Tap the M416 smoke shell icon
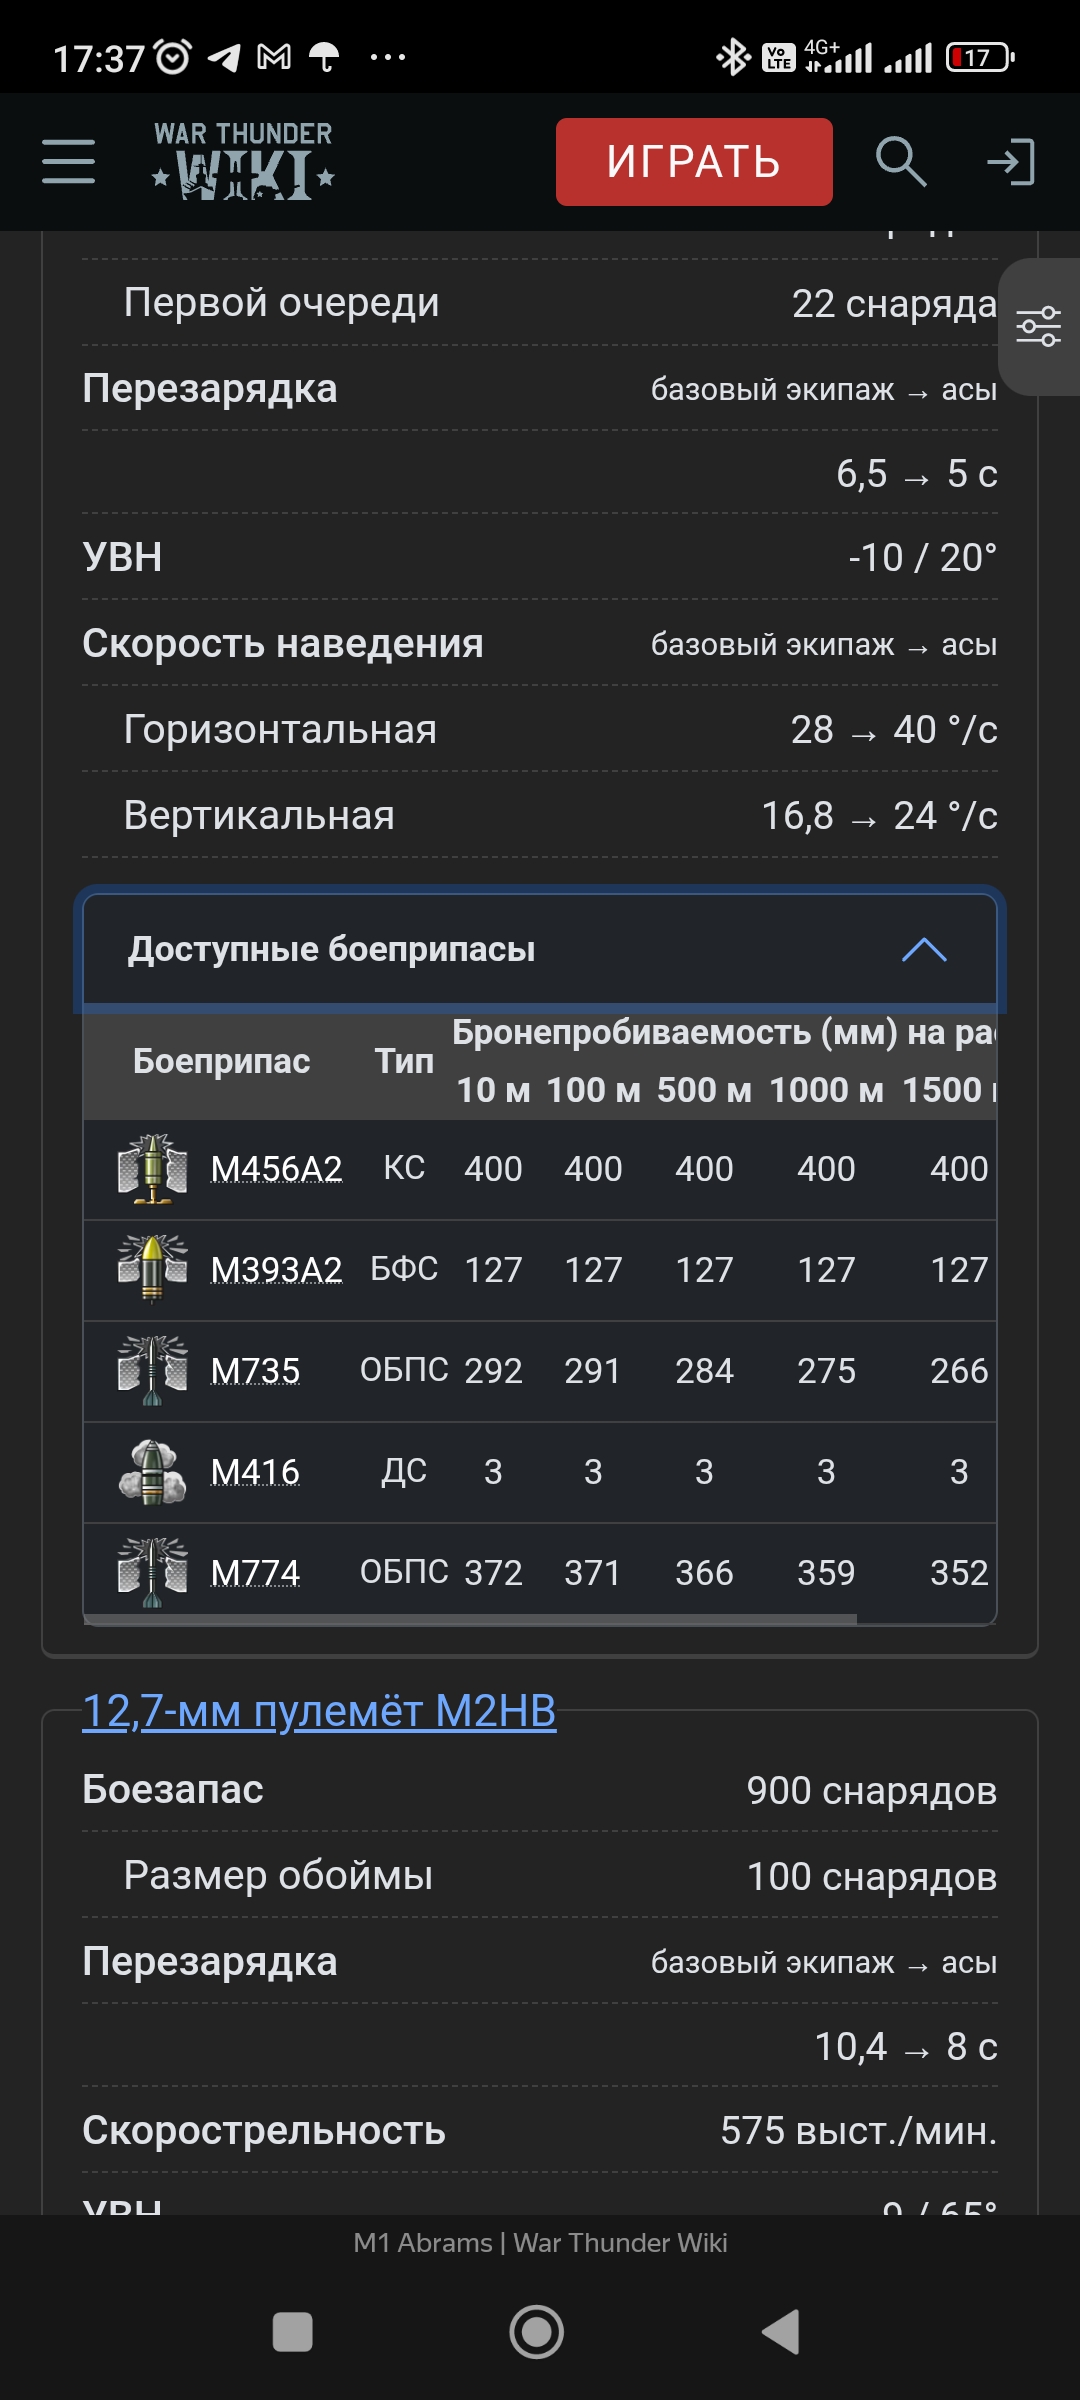 (152, 1472)
